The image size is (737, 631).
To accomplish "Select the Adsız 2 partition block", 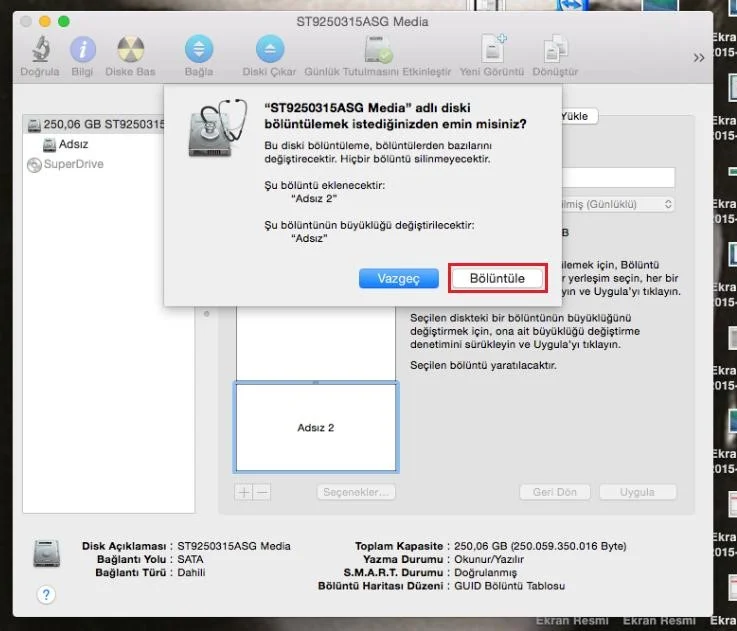I will pyautogui.click(x=316, y=427).
